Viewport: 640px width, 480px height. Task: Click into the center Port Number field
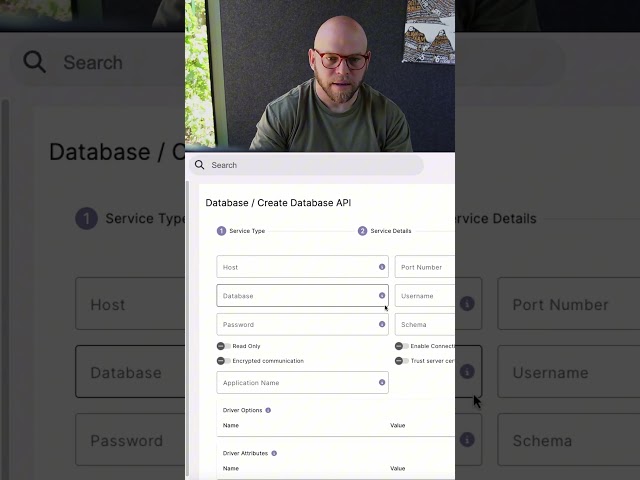[425, 267]
